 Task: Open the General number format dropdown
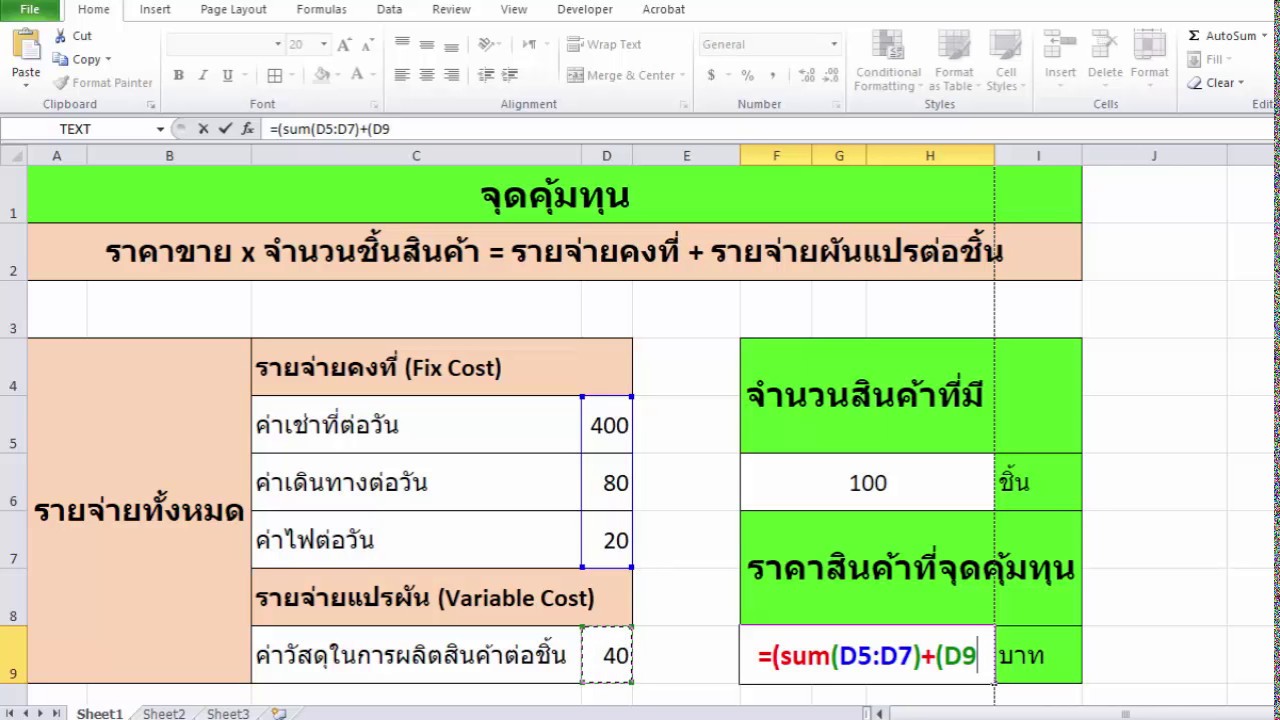834,44
